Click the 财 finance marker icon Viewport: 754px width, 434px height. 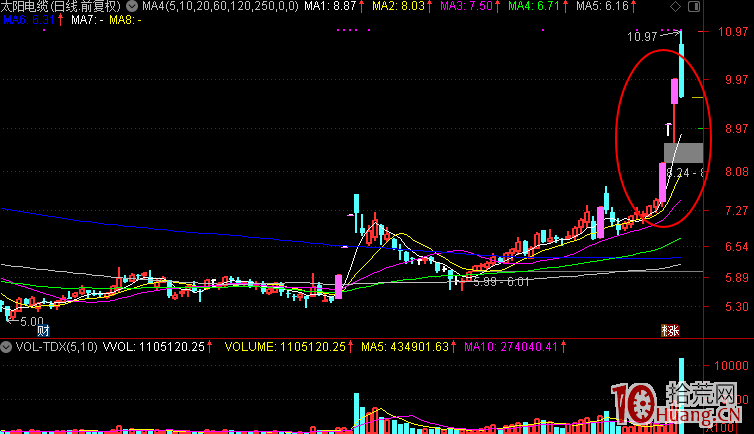coord(43,331)
